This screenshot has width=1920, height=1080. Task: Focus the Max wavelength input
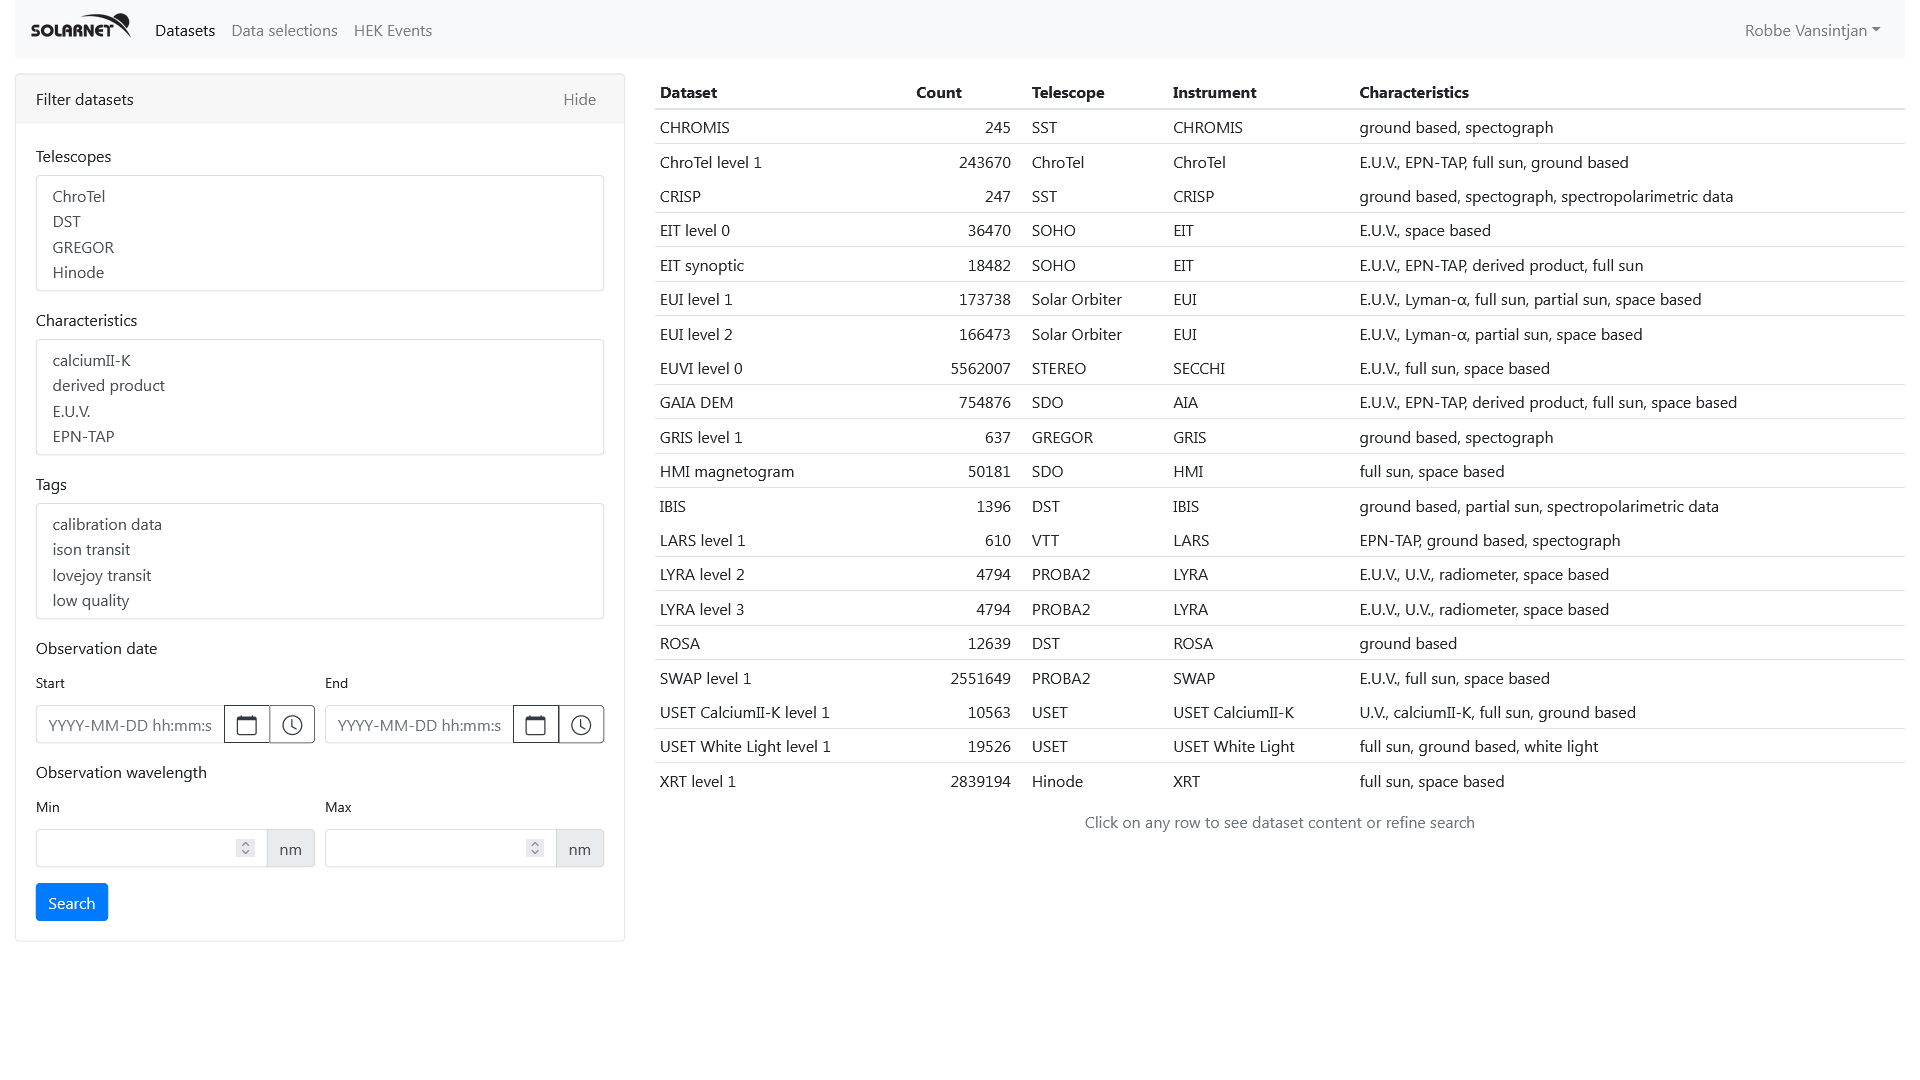coord(440,848)
